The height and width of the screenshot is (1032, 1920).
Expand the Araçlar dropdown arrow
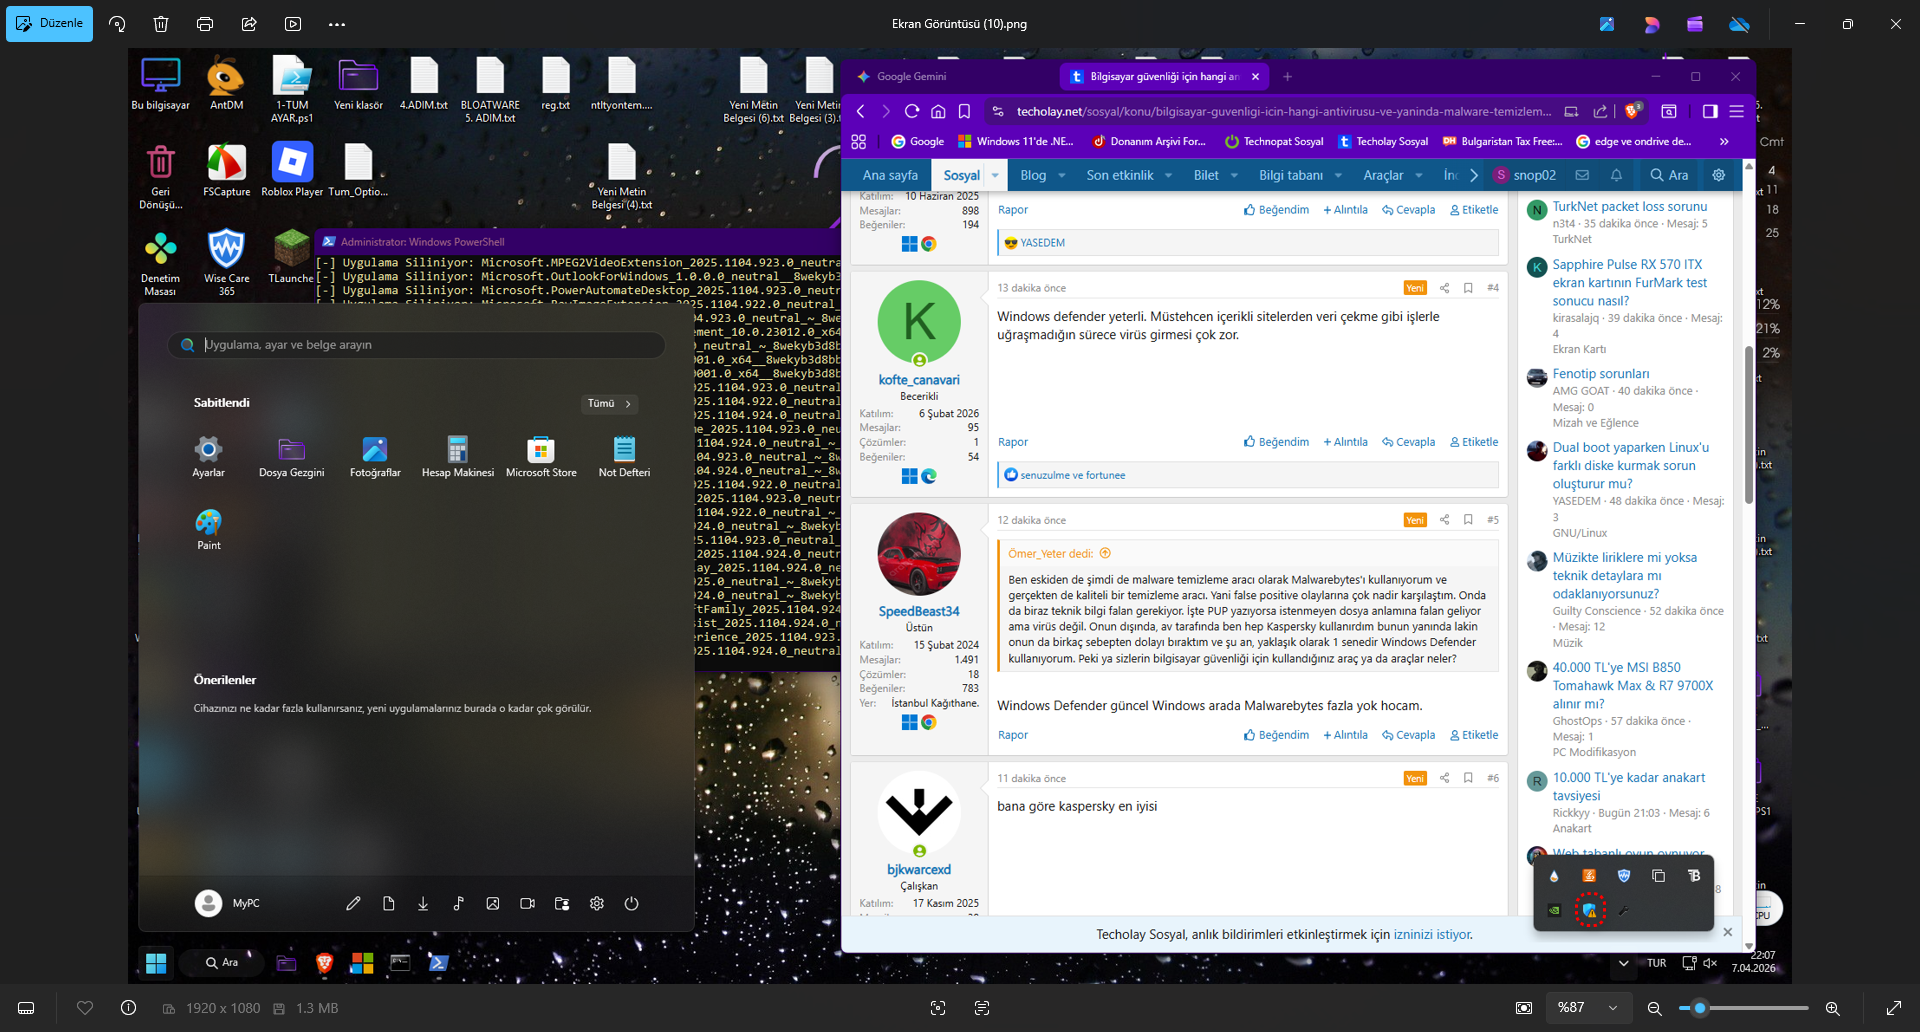coord(1419,175)
